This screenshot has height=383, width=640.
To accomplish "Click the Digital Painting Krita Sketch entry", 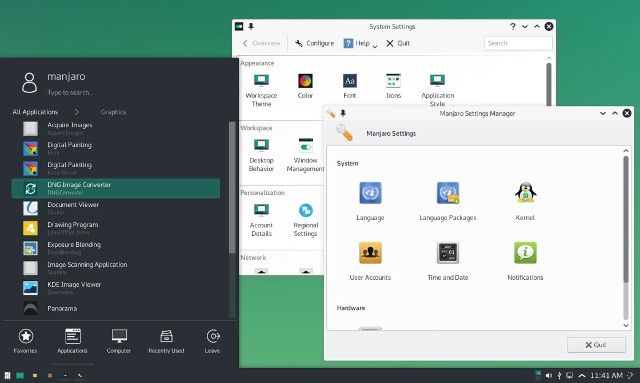I will 116,168.
